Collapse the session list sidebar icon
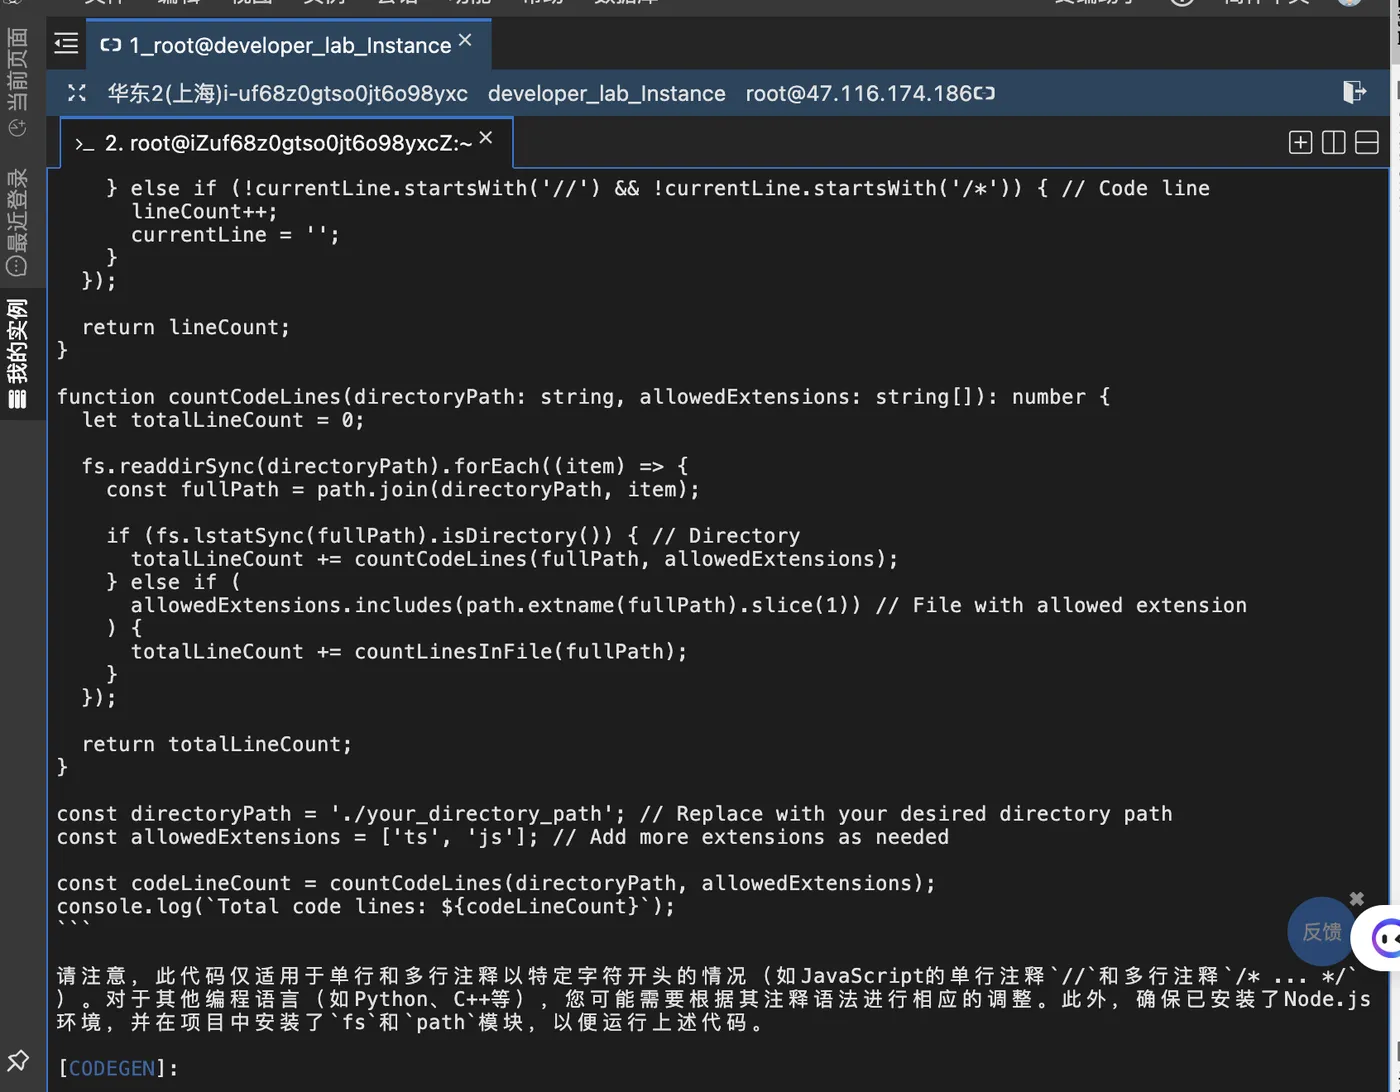 [x=66, y=43]
